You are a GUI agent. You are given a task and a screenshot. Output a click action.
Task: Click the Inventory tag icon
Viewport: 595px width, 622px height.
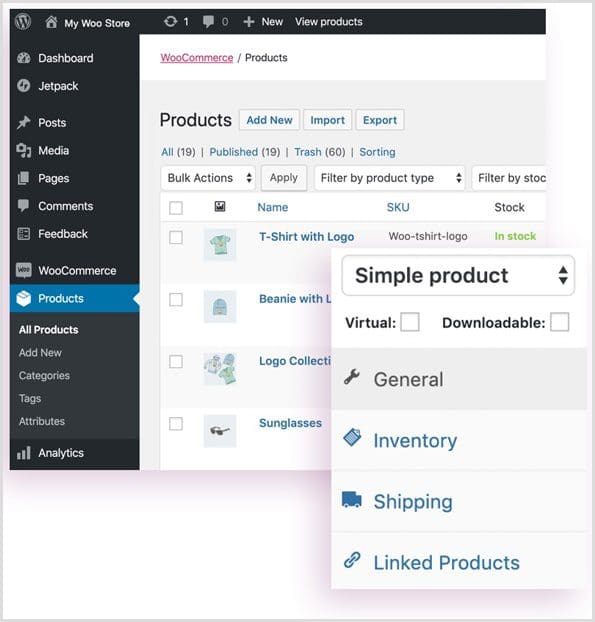pyautogui.click(x=352, y=438)
